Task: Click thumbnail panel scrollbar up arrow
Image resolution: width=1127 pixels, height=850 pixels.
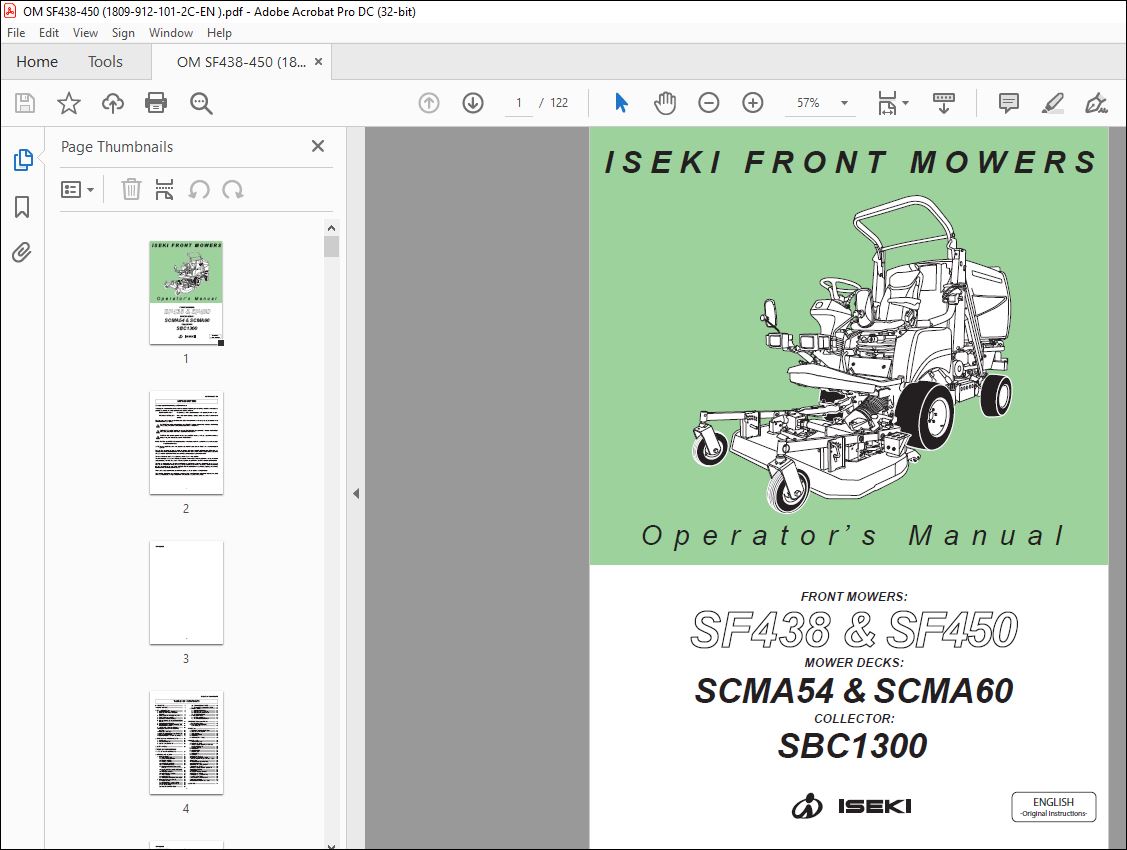Action: [331, 228]
